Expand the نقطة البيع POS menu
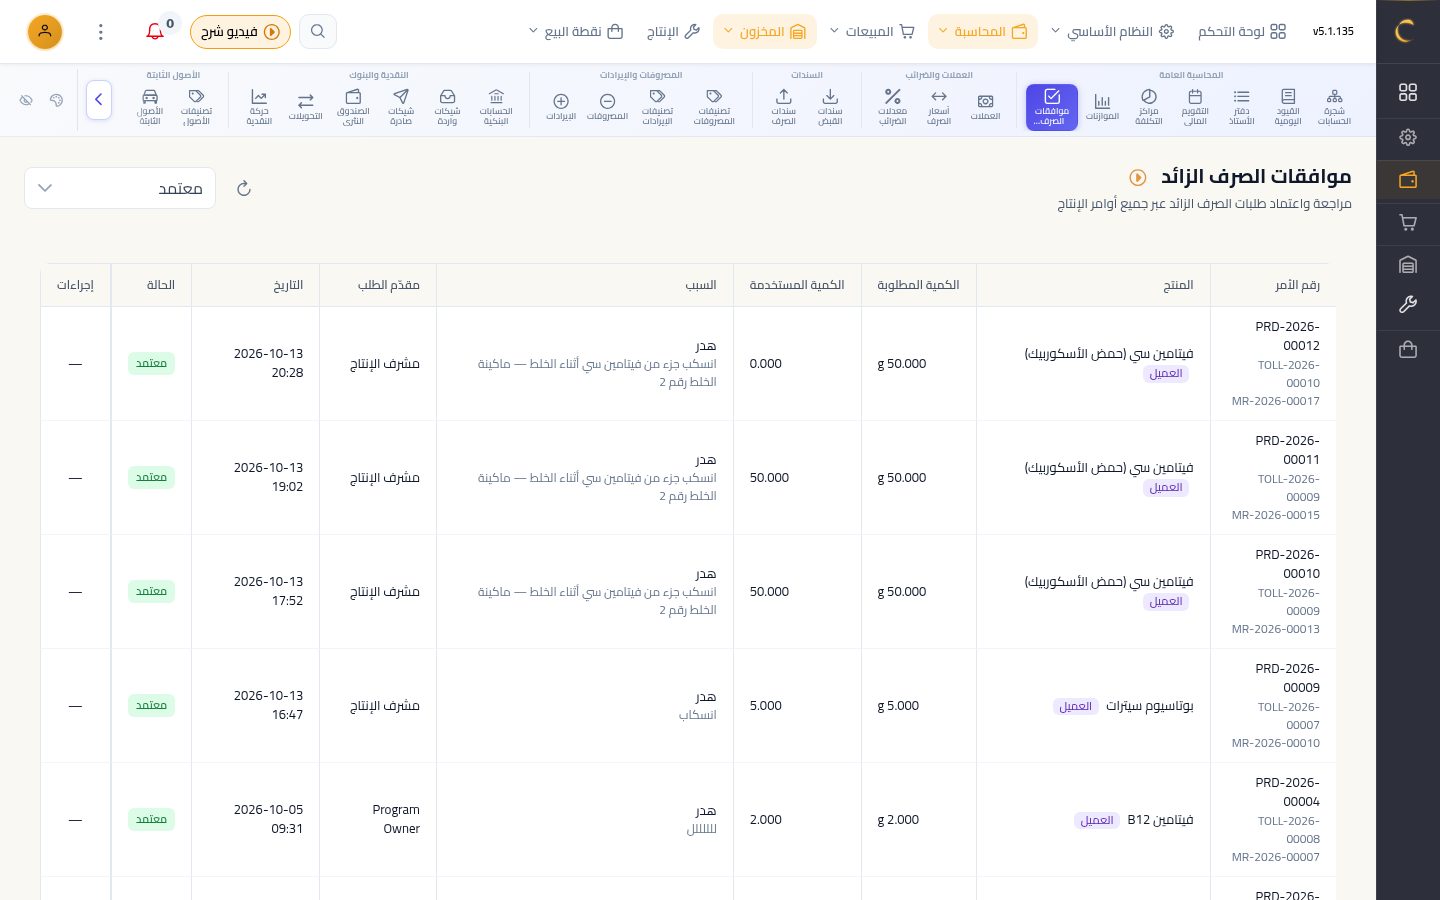 click(x=576, y=32)
